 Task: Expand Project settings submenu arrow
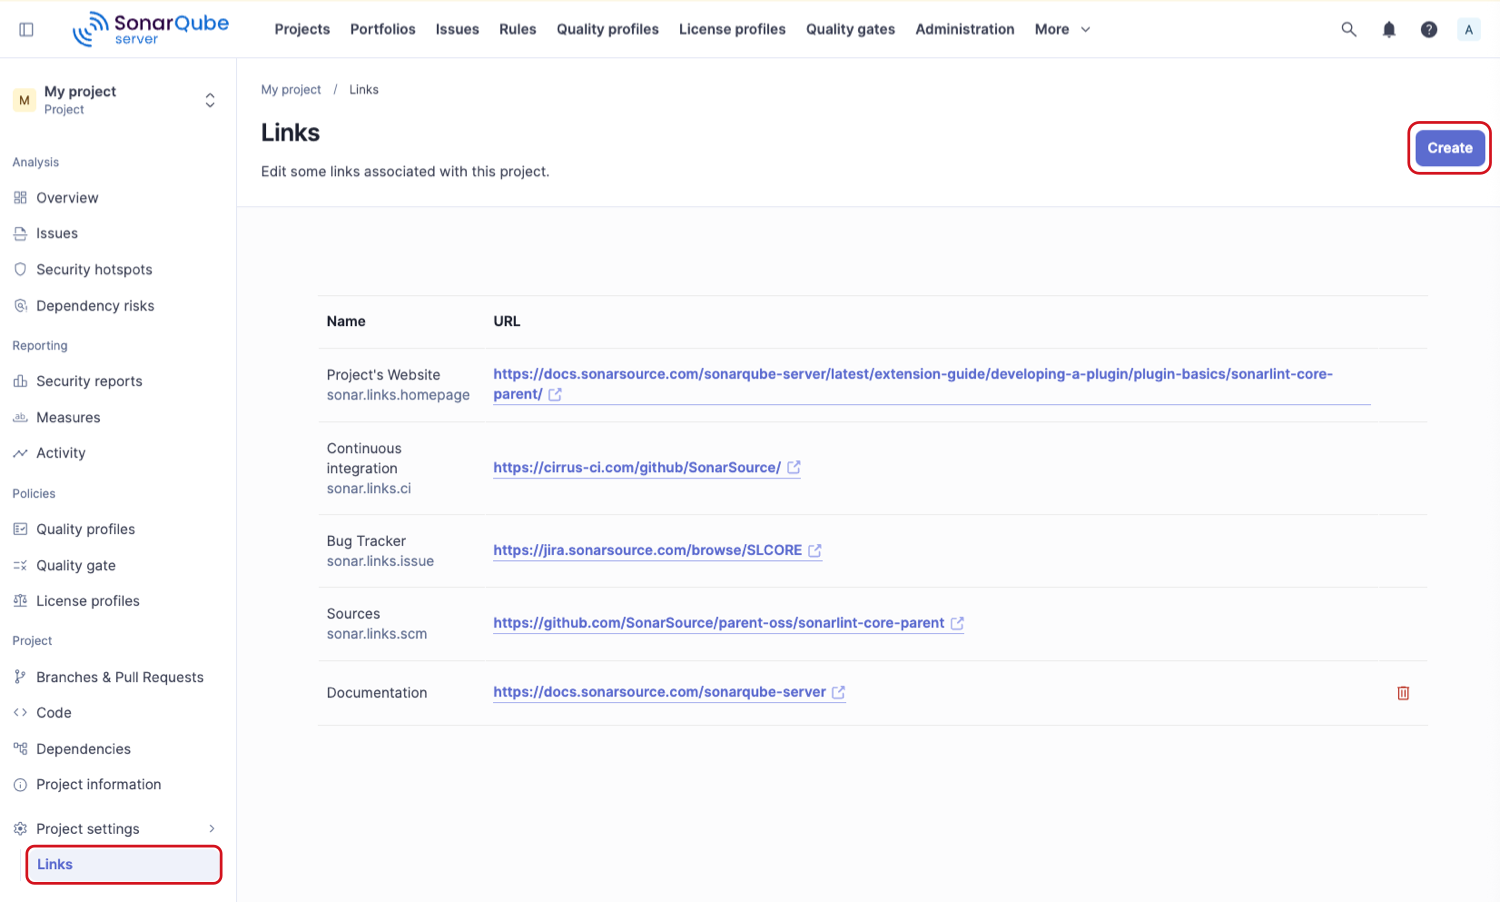212,829
